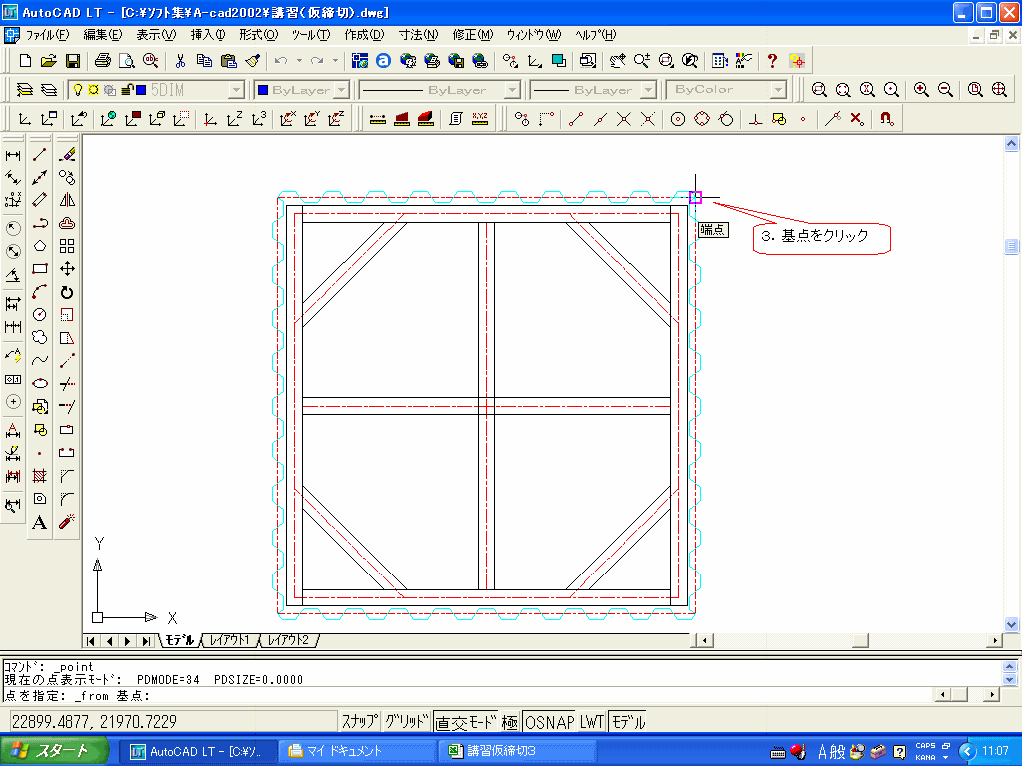Open Help with the red question mark

click(772, 61)
